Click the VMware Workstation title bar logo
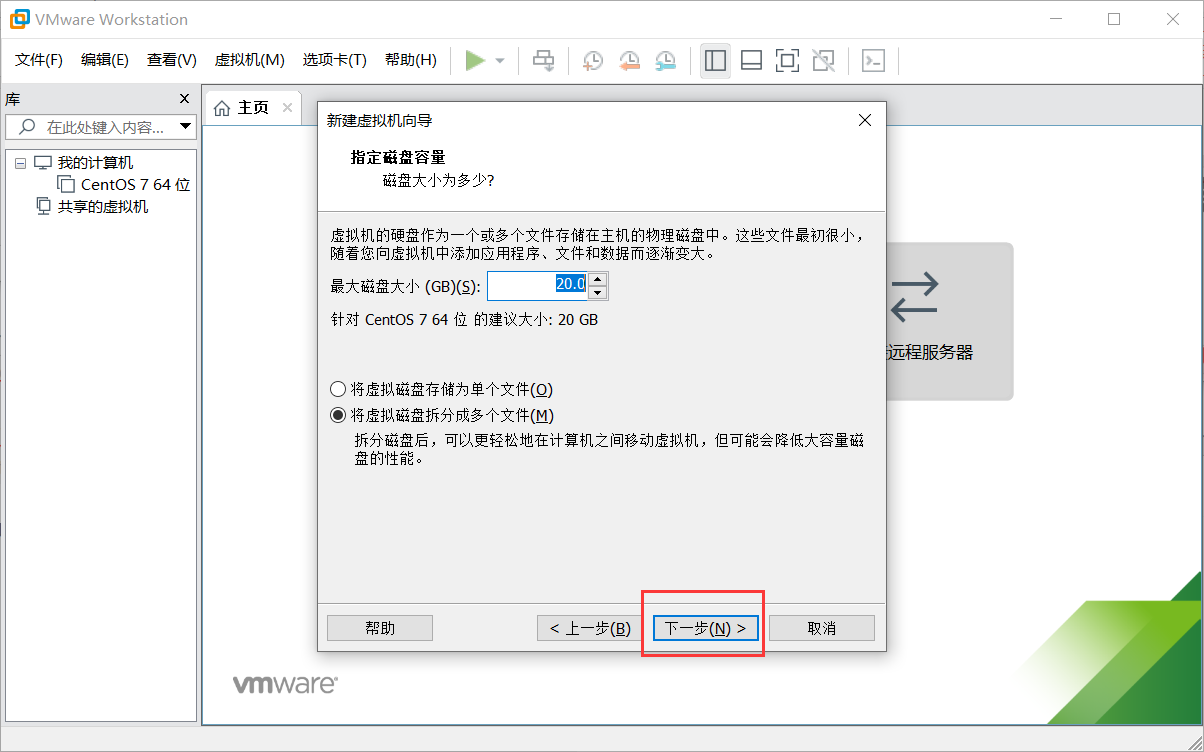Image resolution: width=1204 pixels, height=752 pixels. point(17,19)
